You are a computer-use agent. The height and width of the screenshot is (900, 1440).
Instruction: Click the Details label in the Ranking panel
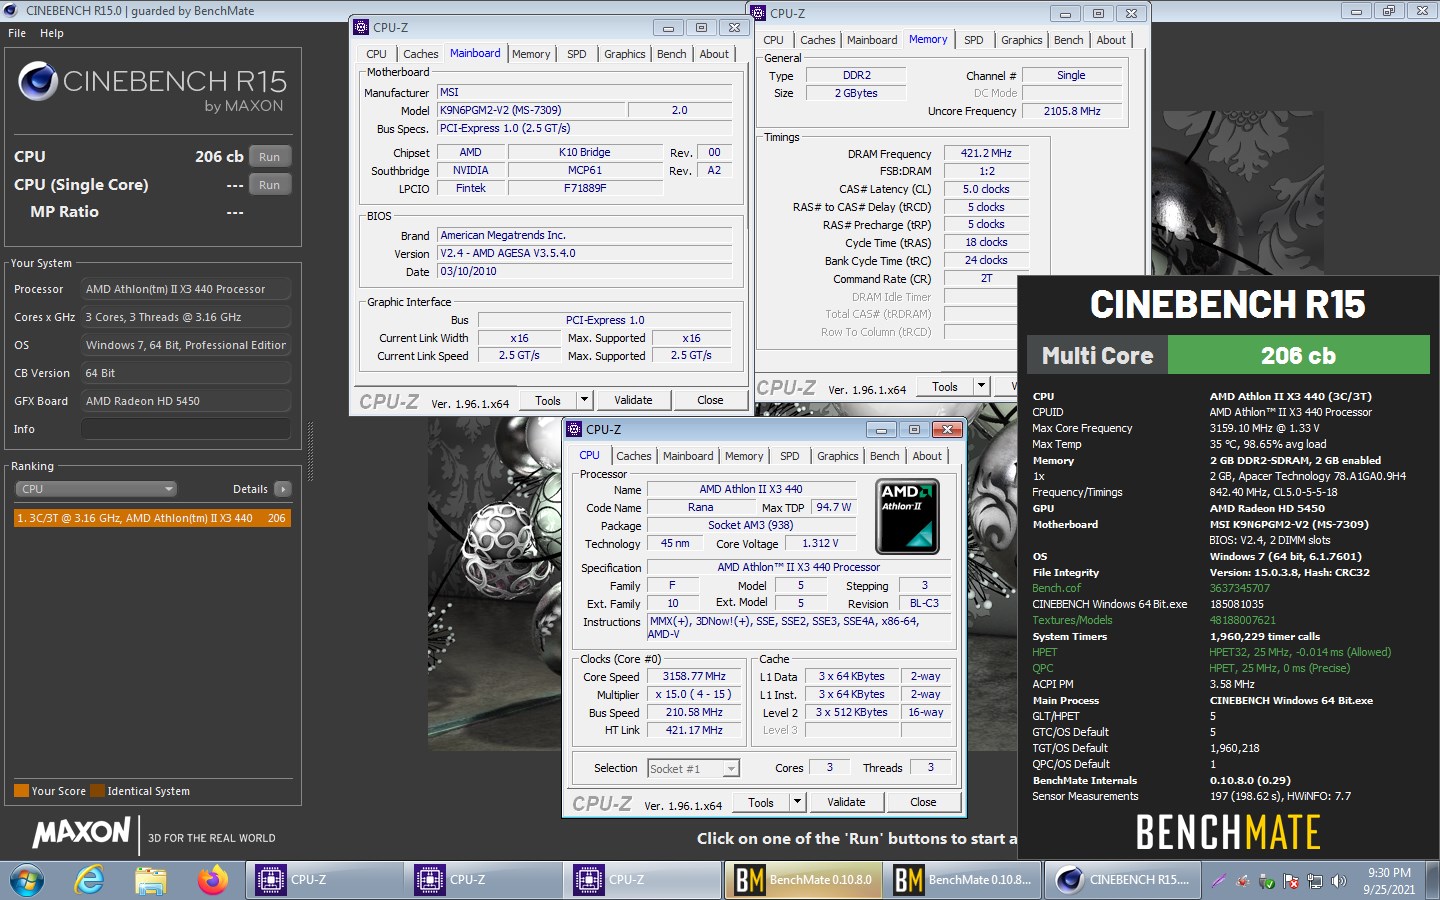coord(250,489)
